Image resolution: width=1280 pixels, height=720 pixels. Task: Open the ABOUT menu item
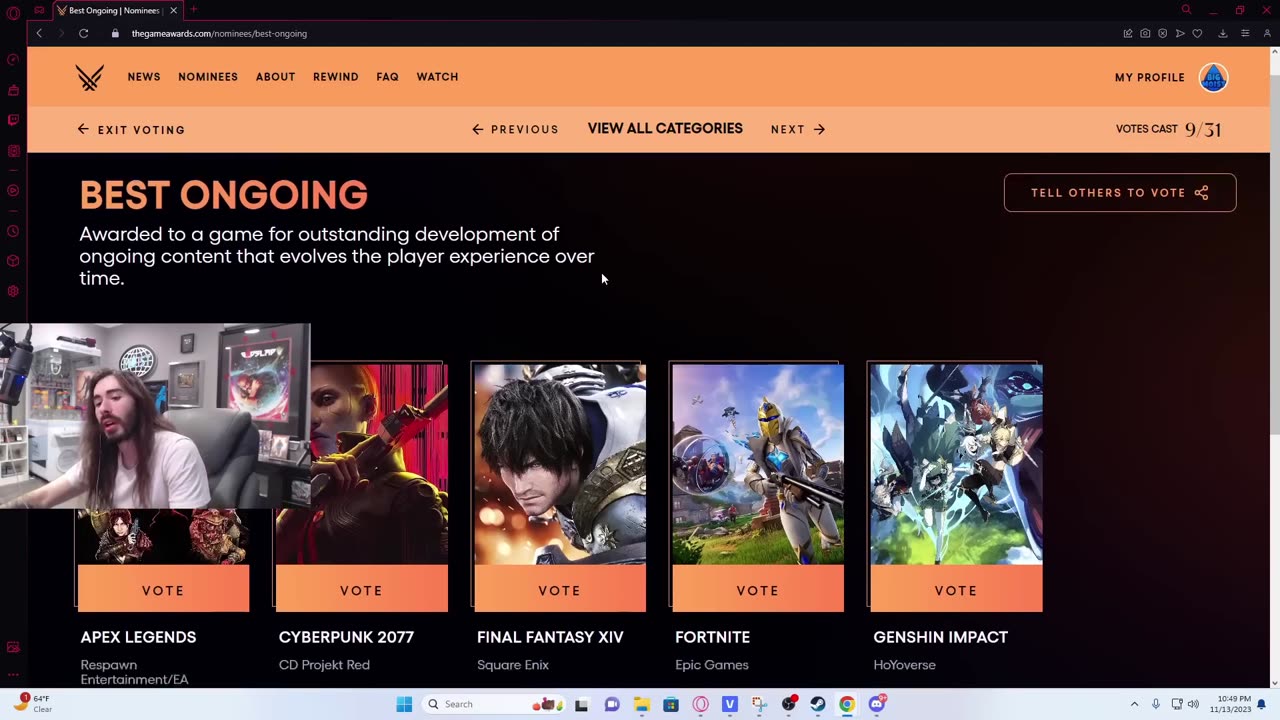coord(275,77)
